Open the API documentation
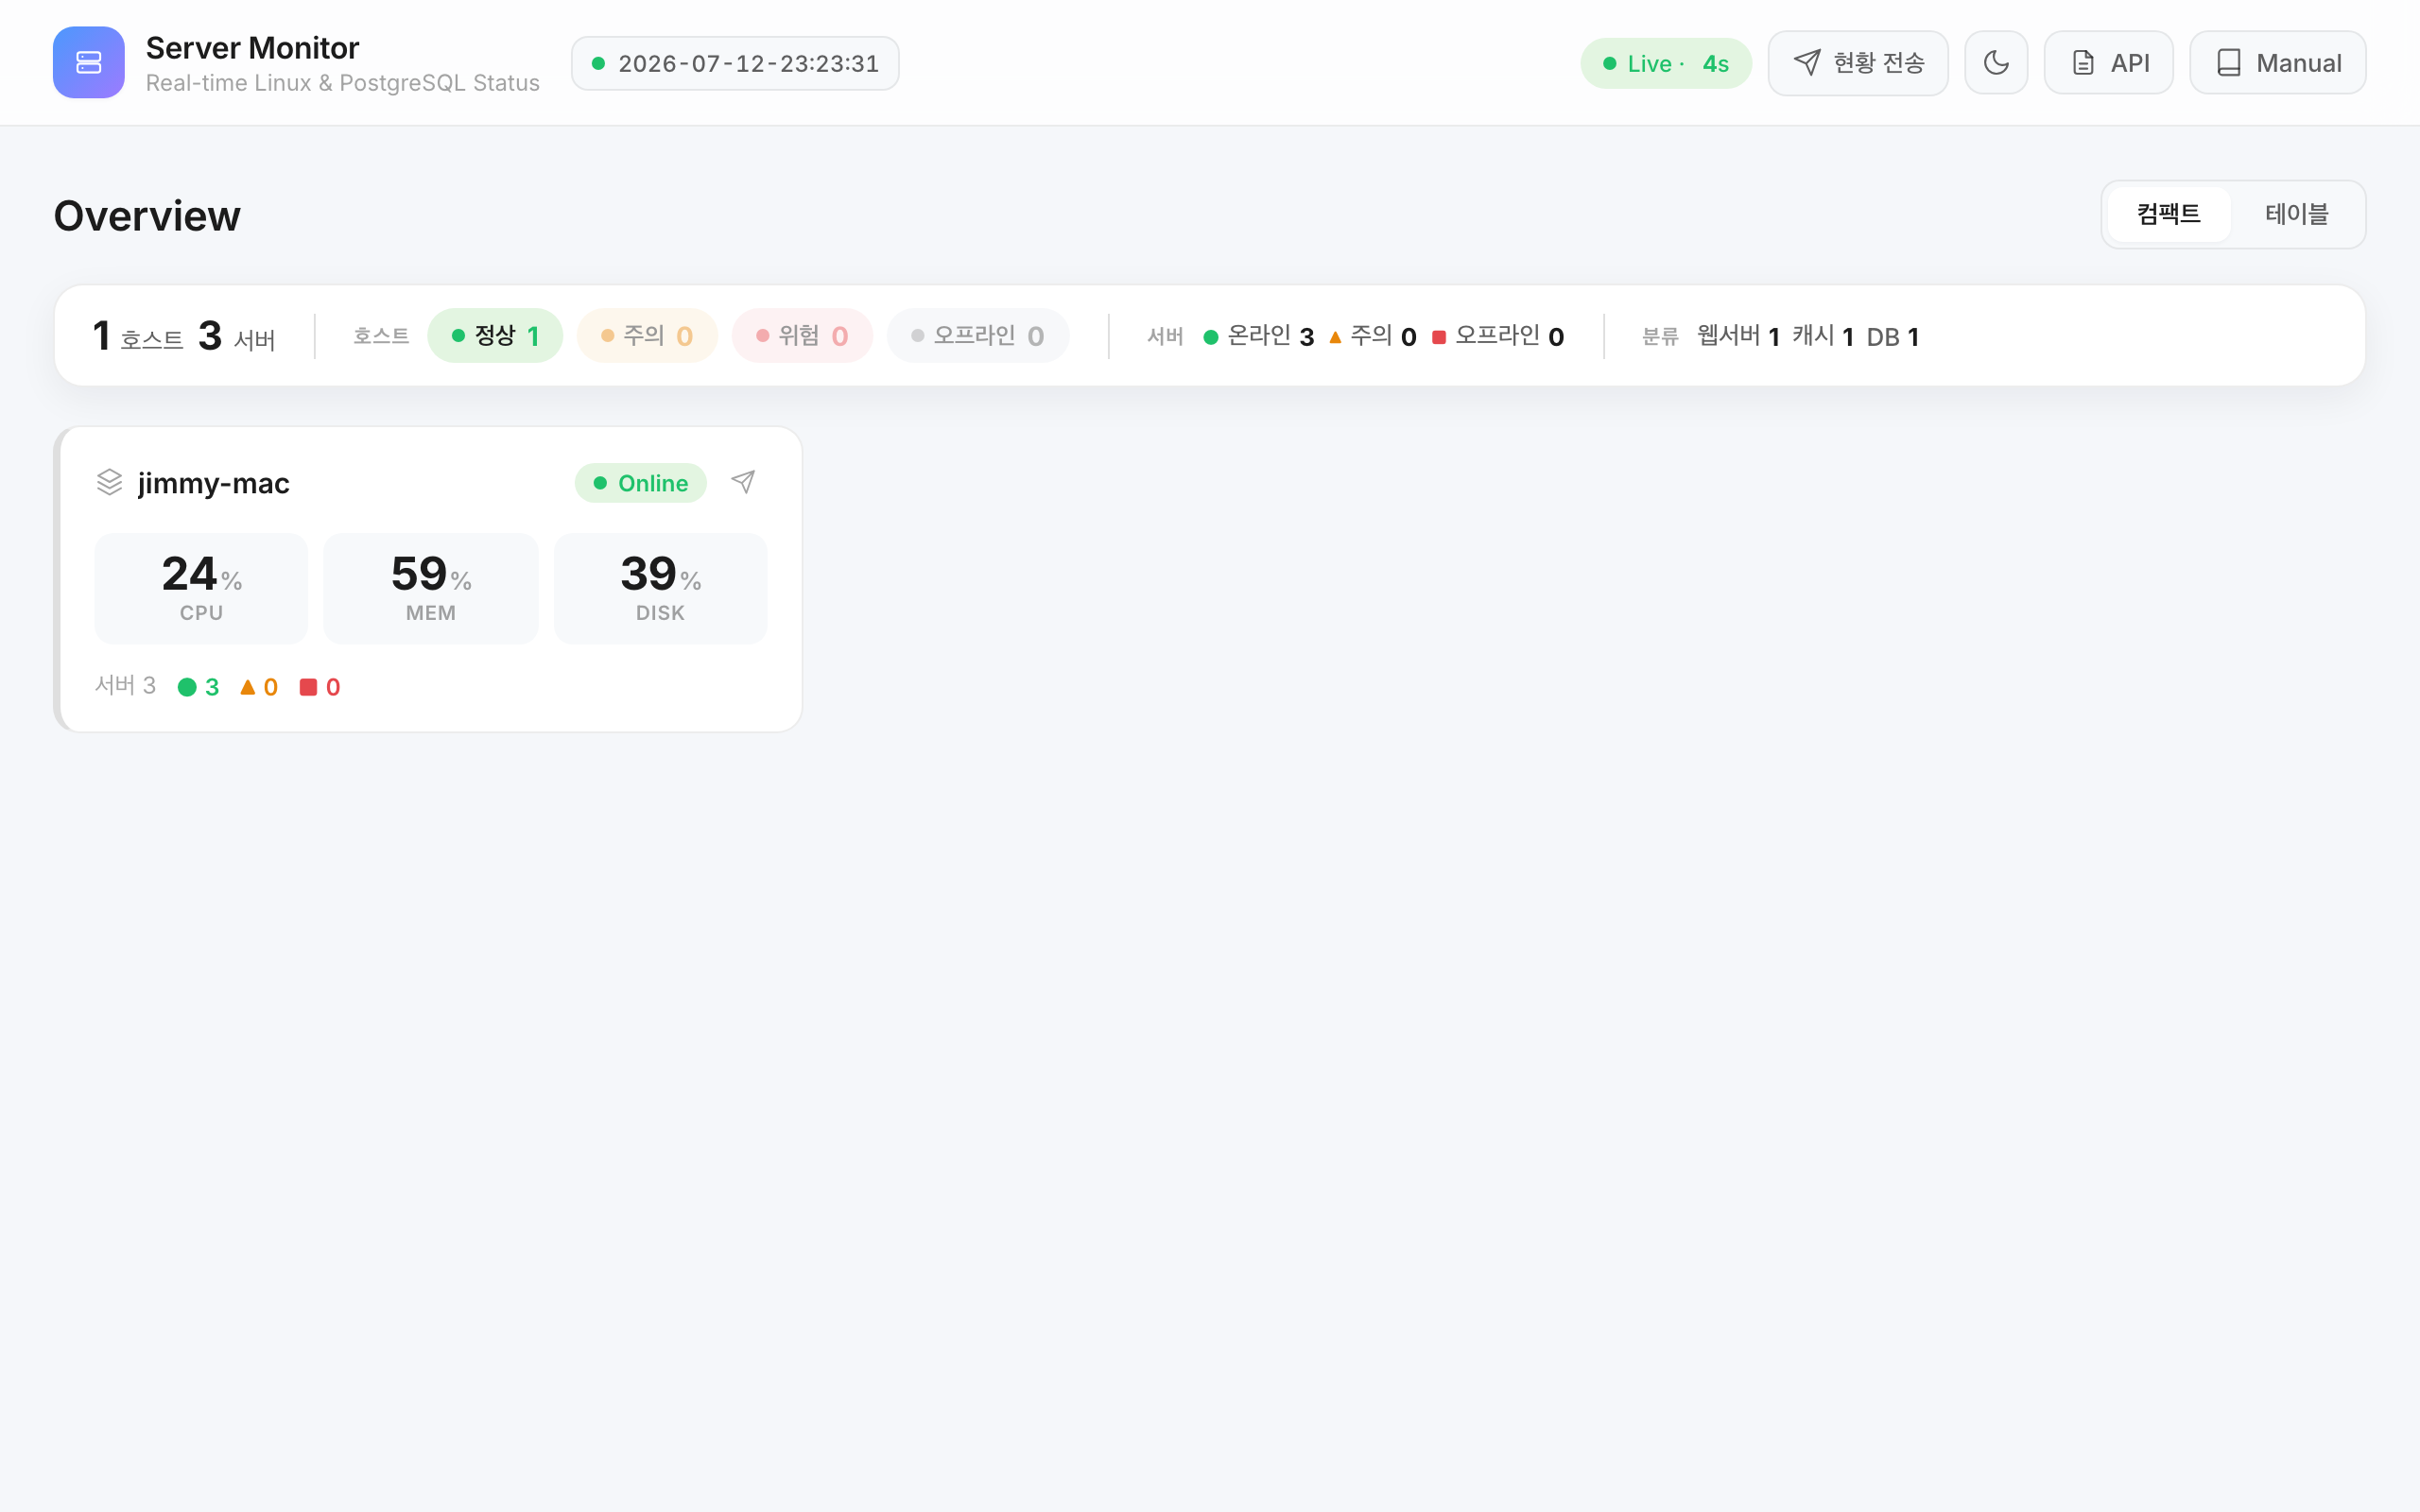Screen dimensions: 2420x1512 point(2108,63)
